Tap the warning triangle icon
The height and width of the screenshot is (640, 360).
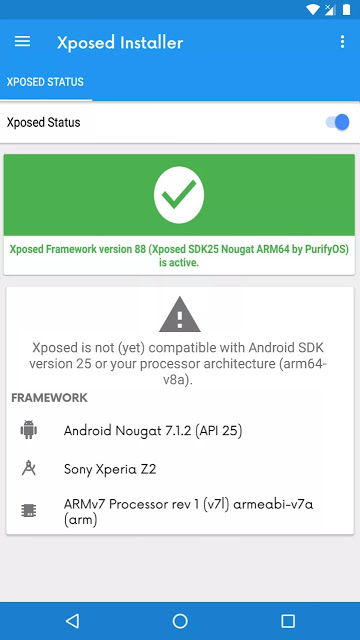coord(180,314)
